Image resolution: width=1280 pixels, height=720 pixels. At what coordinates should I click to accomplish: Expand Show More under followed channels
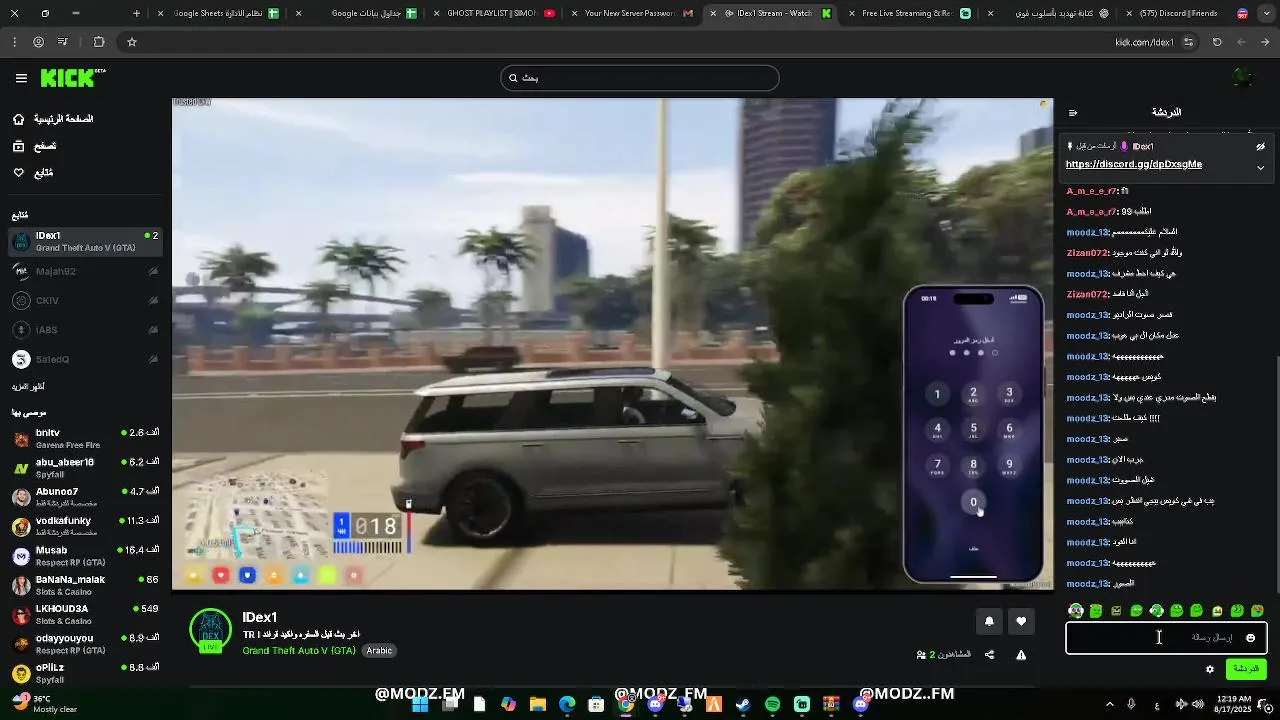(x=28, y=387)
